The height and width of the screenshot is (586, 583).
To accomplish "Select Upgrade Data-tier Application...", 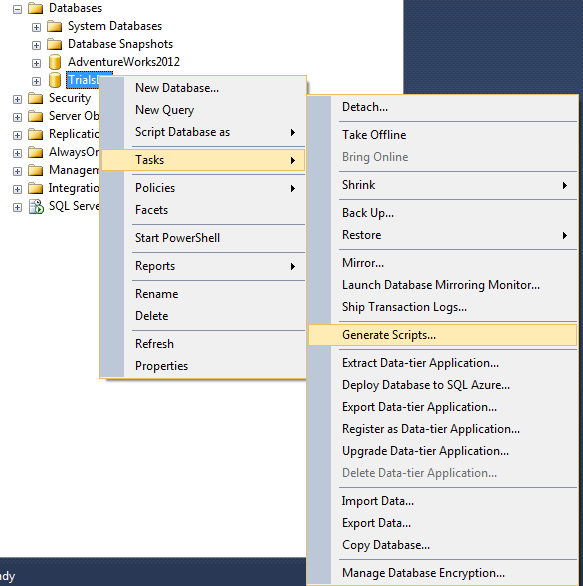I will pyautogui.click(x=442, y=451).
